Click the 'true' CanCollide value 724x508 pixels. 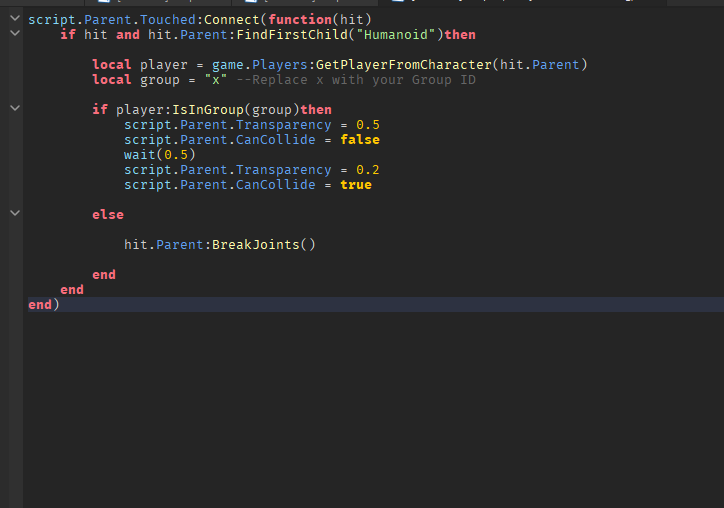pyautogui.click(x=356, y=185)
